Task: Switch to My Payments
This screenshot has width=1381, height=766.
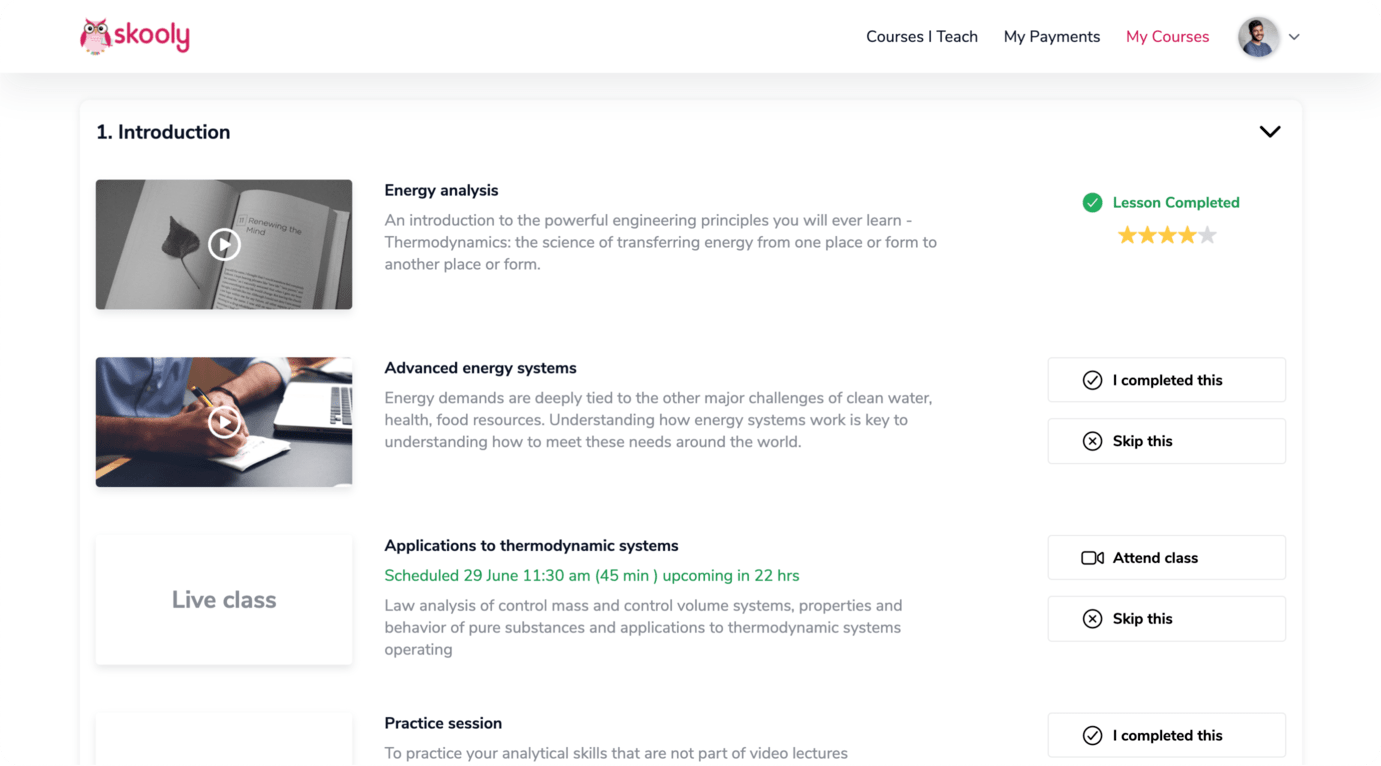Action: coord(1051,36)
